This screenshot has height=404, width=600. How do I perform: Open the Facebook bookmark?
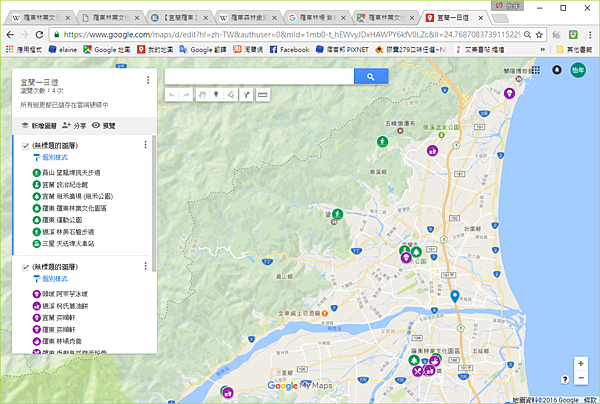[x=289, y=49]
